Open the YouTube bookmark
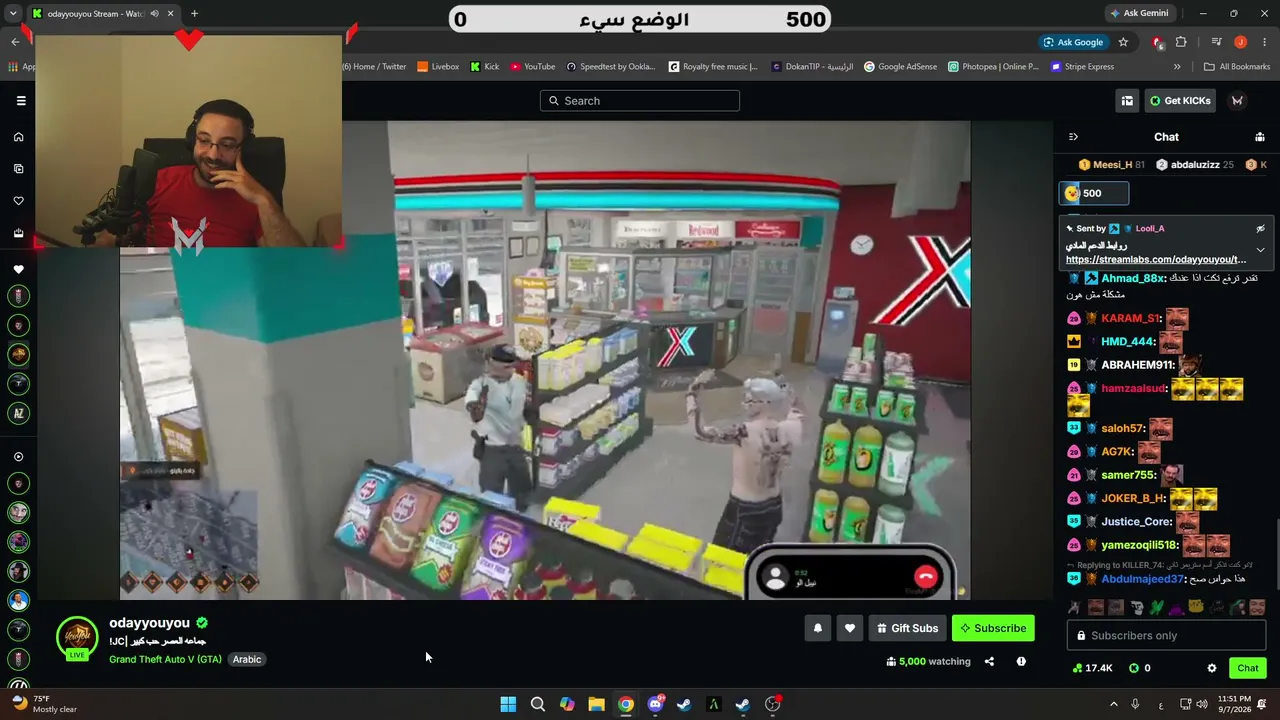Screen dimensions: 1280x720 click(532, 67)
